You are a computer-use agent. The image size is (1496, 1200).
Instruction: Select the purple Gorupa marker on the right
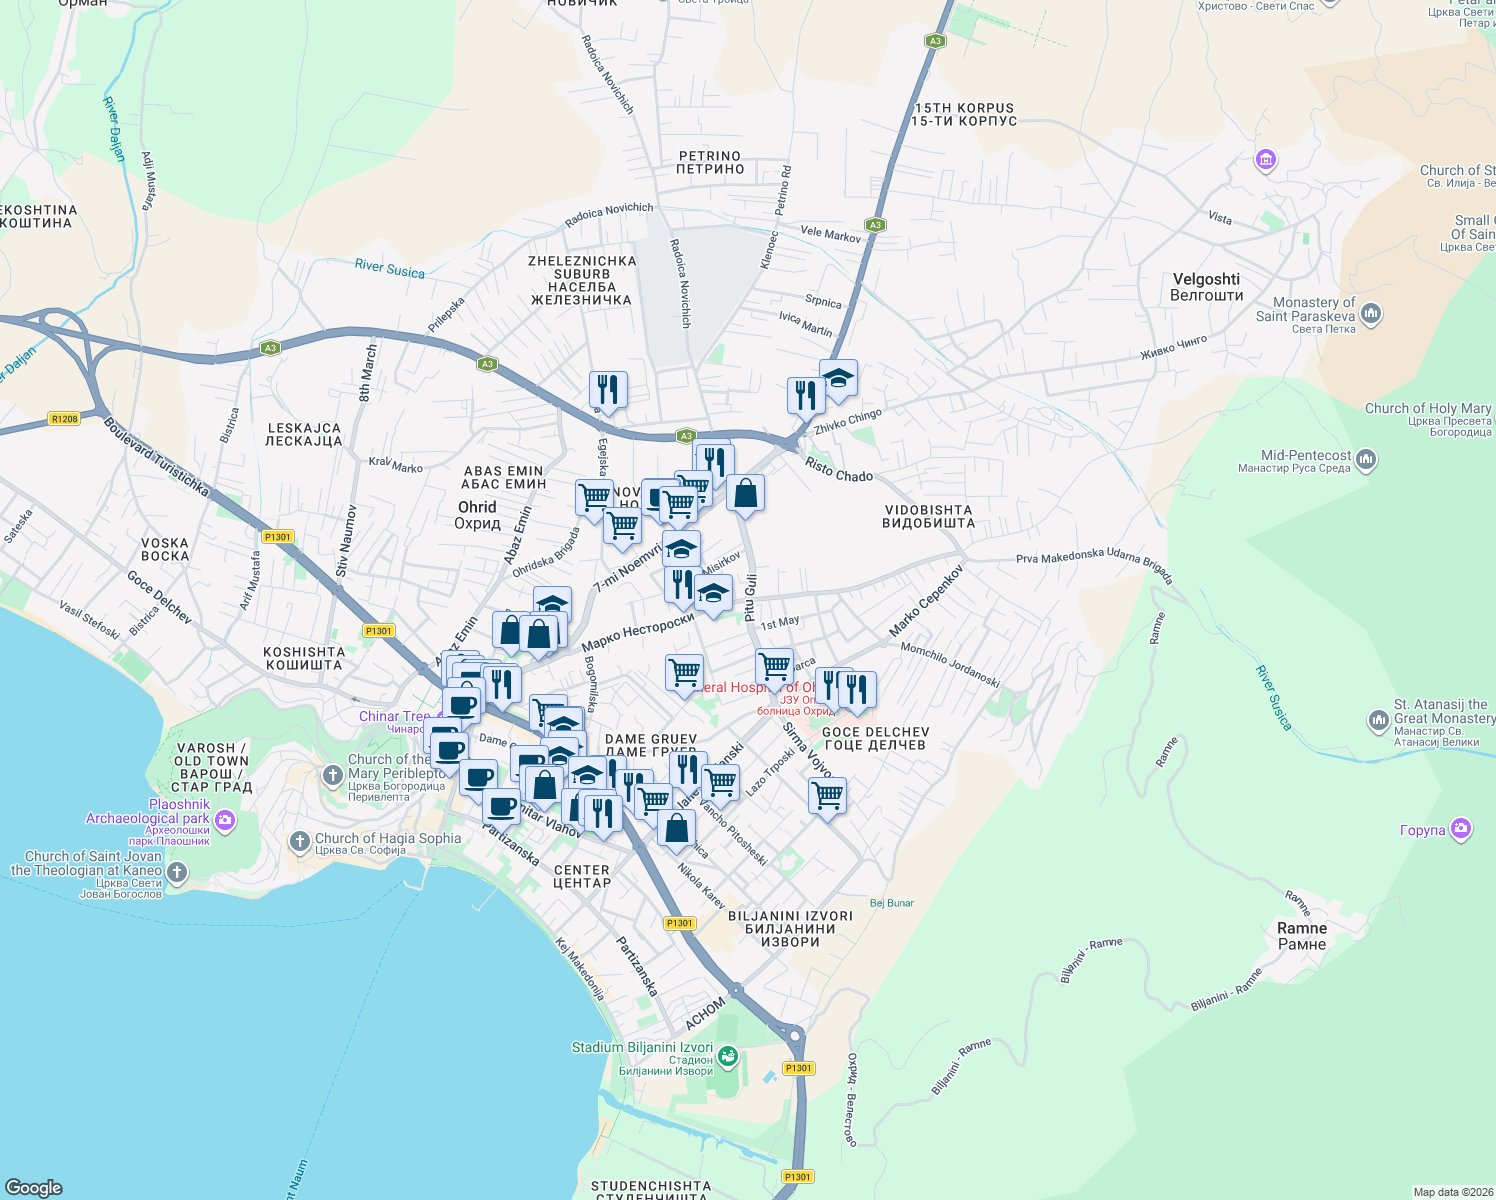tap(1460, 828)
